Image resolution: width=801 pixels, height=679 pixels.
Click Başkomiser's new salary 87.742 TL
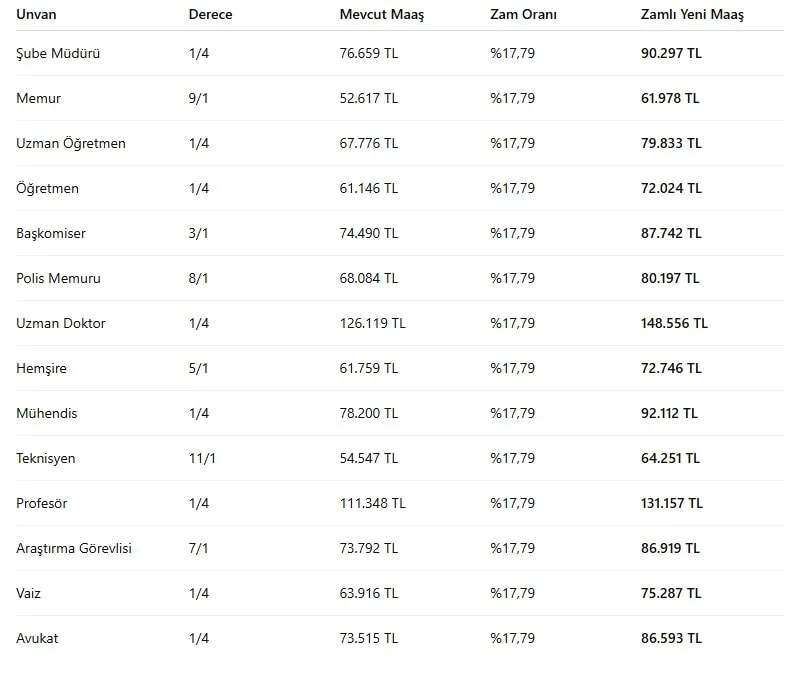pos(671,234)
